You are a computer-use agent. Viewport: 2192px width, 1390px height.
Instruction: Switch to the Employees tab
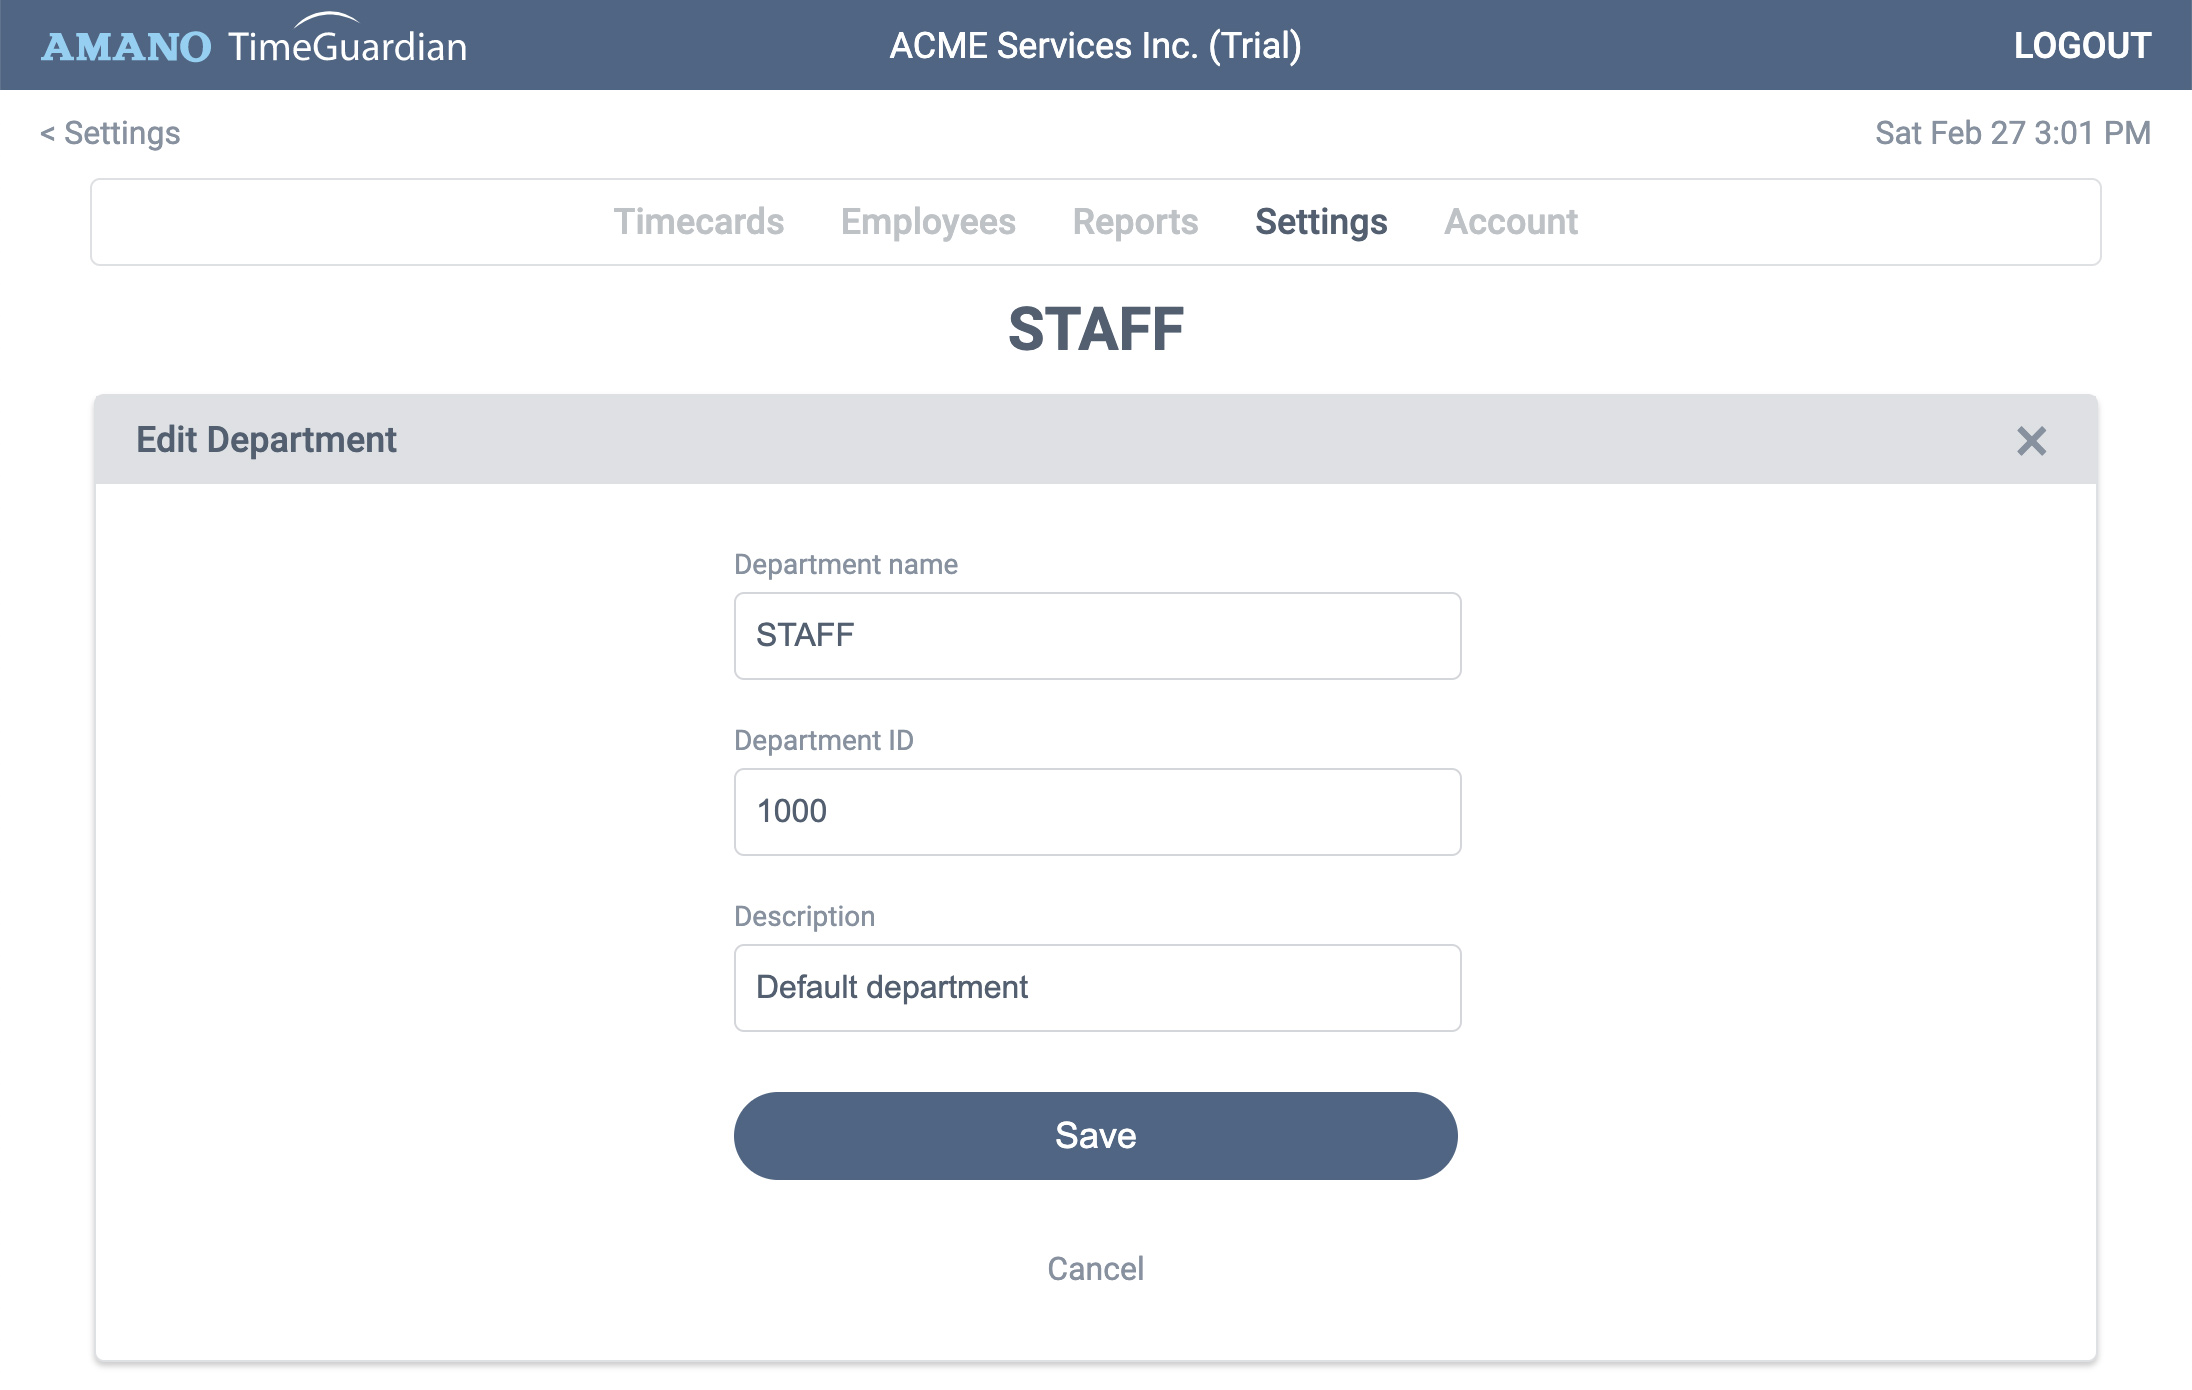pyautogui.click(x=928, y=222)
